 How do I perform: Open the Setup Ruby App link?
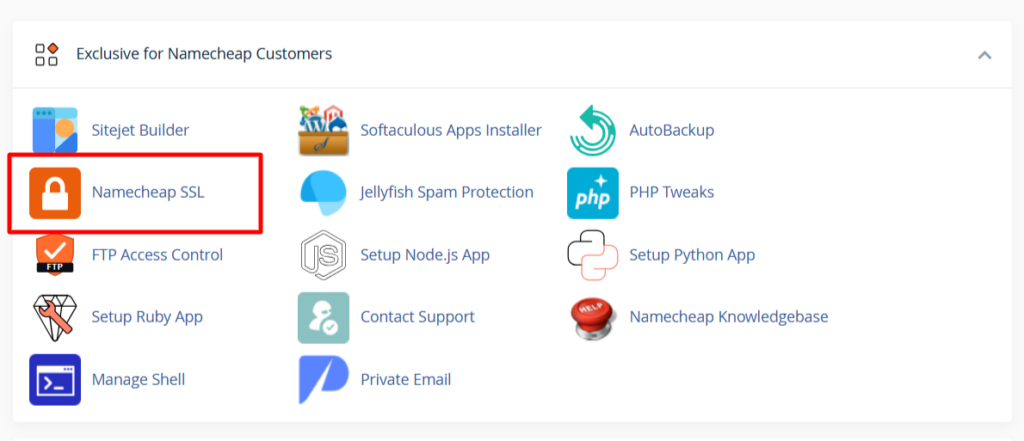(x=147, y=317)
